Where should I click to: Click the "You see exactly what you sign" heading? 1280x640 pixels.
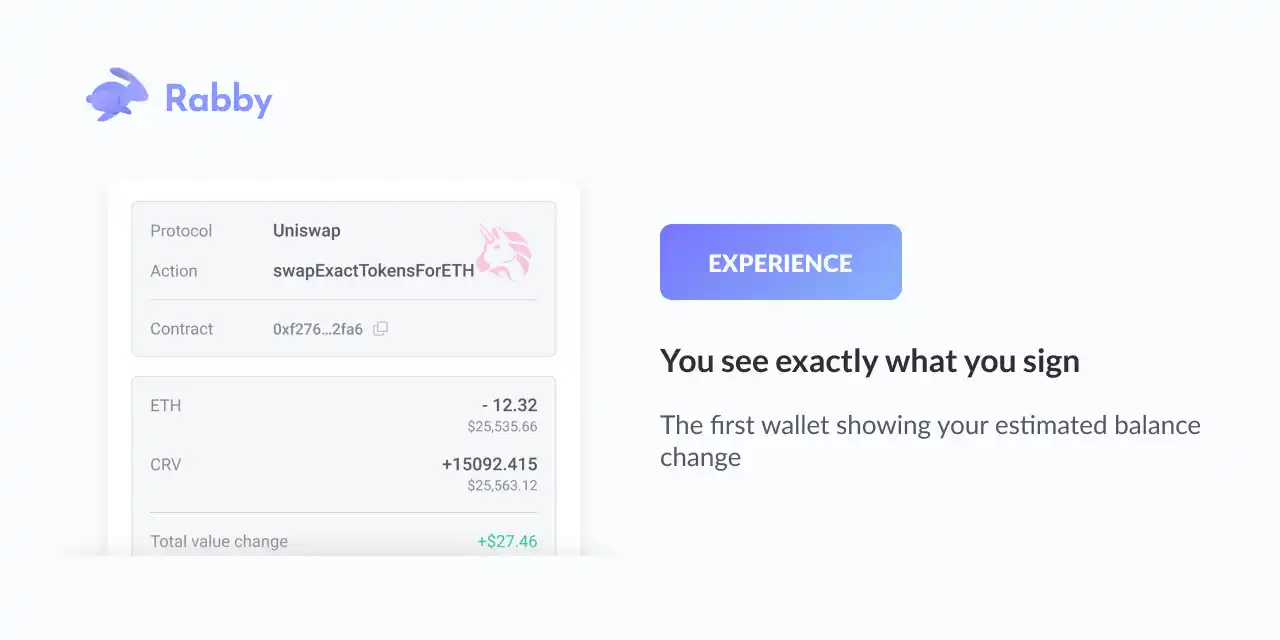(x=870, y=361)
